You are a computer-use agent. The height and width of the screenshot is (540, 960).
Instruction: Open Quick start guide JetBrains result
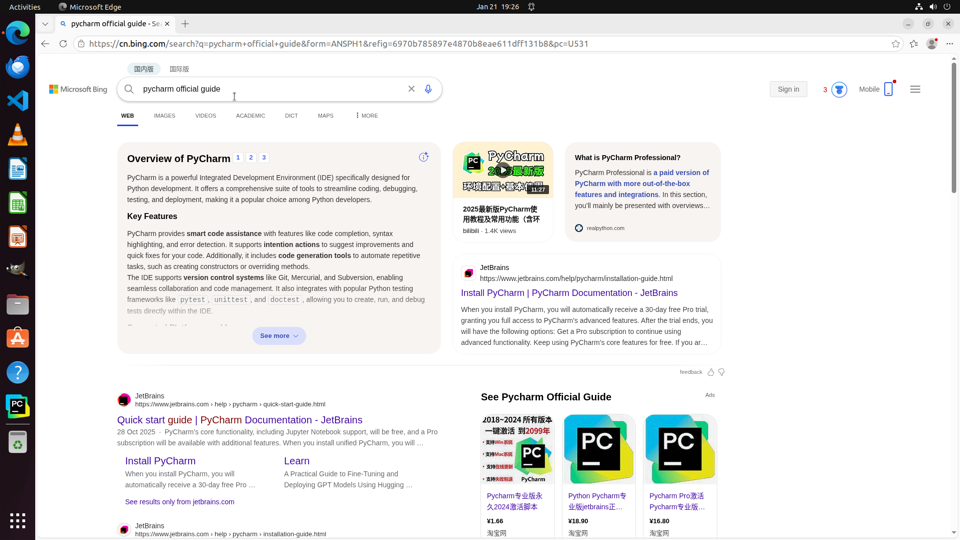(239, 420)
